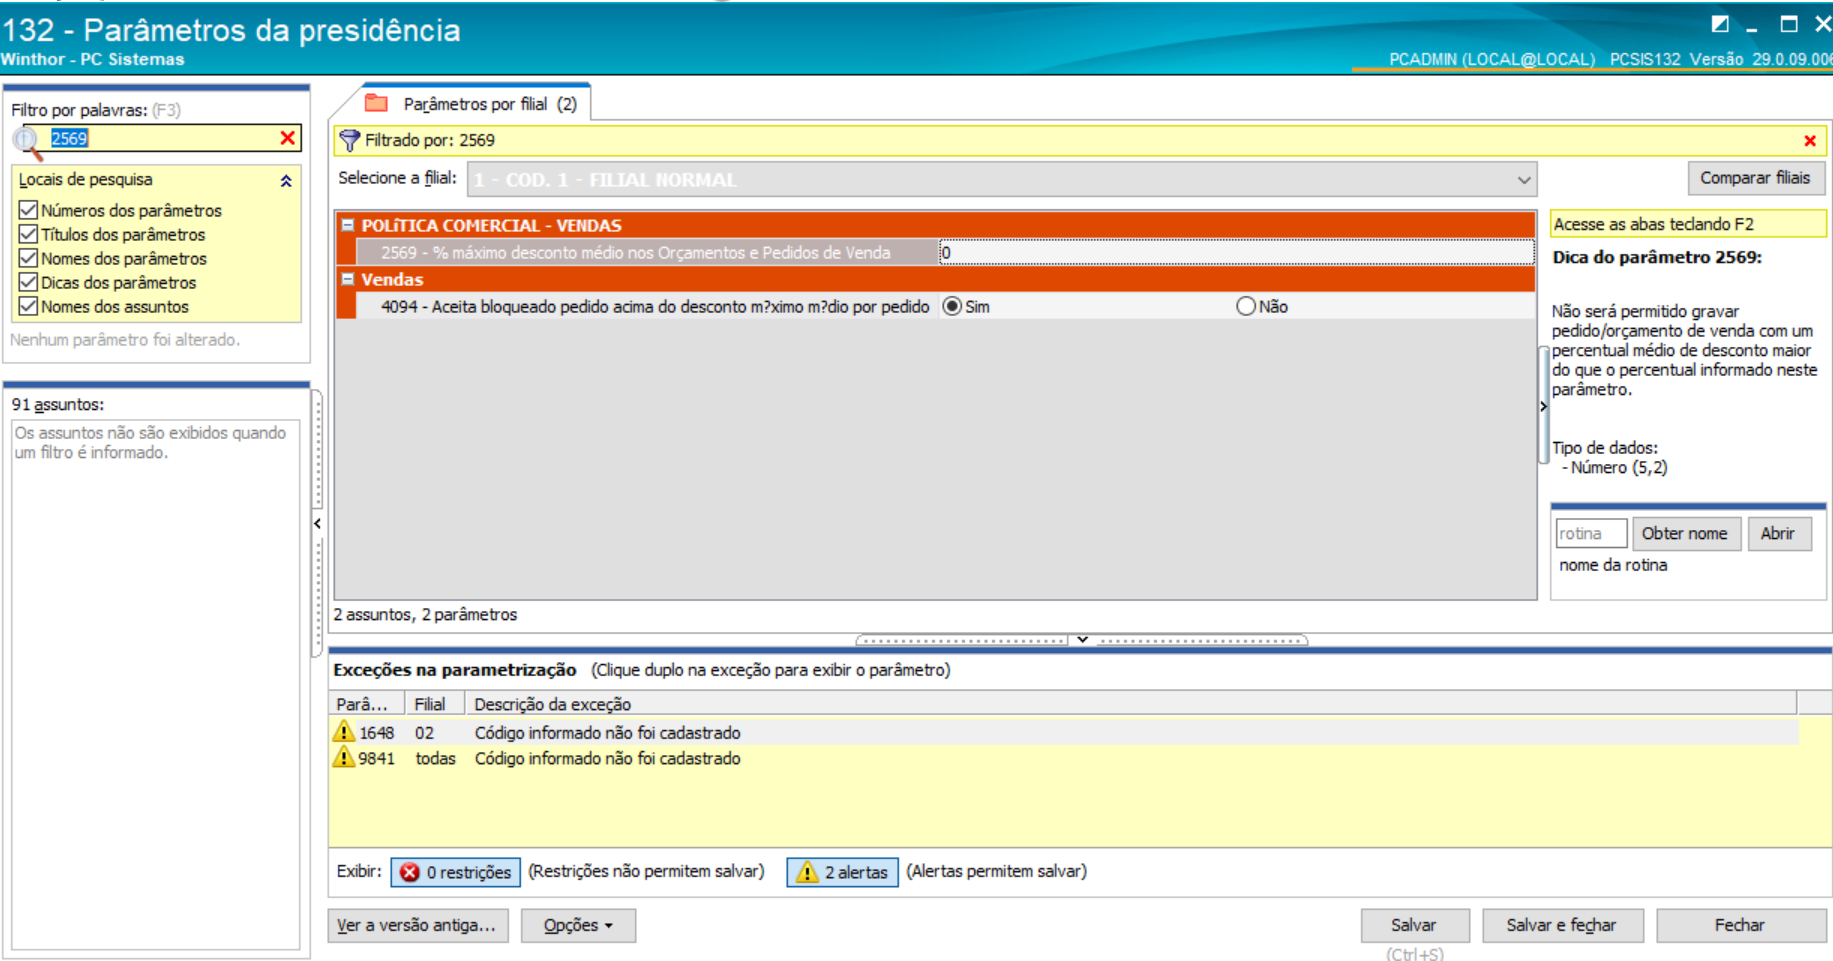
Task: Collapse the 'Vendas' group
Action: (x=348, y=279)
